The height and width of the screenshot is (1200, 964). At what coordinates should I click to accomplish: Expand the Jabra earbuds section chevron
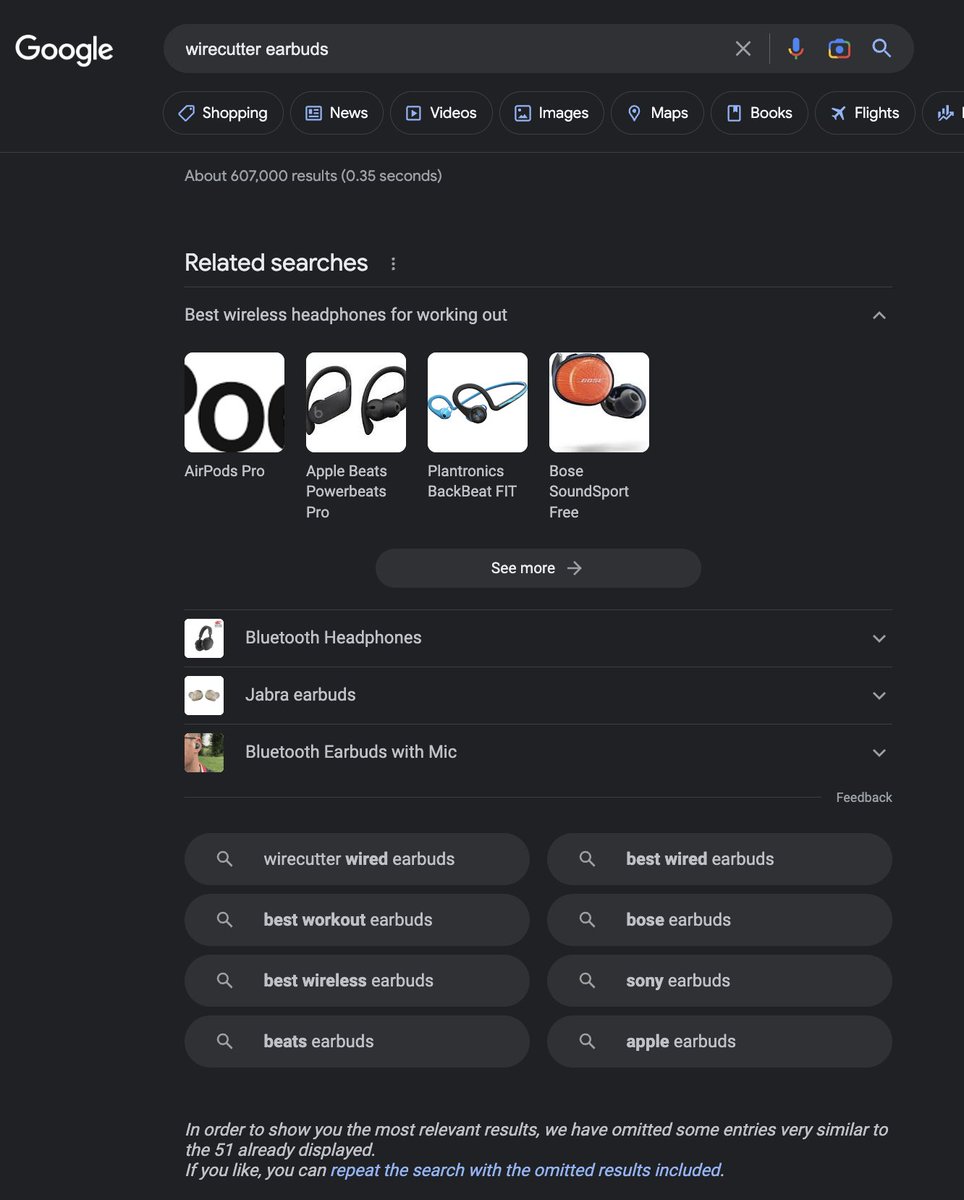(x=879, y=695)
